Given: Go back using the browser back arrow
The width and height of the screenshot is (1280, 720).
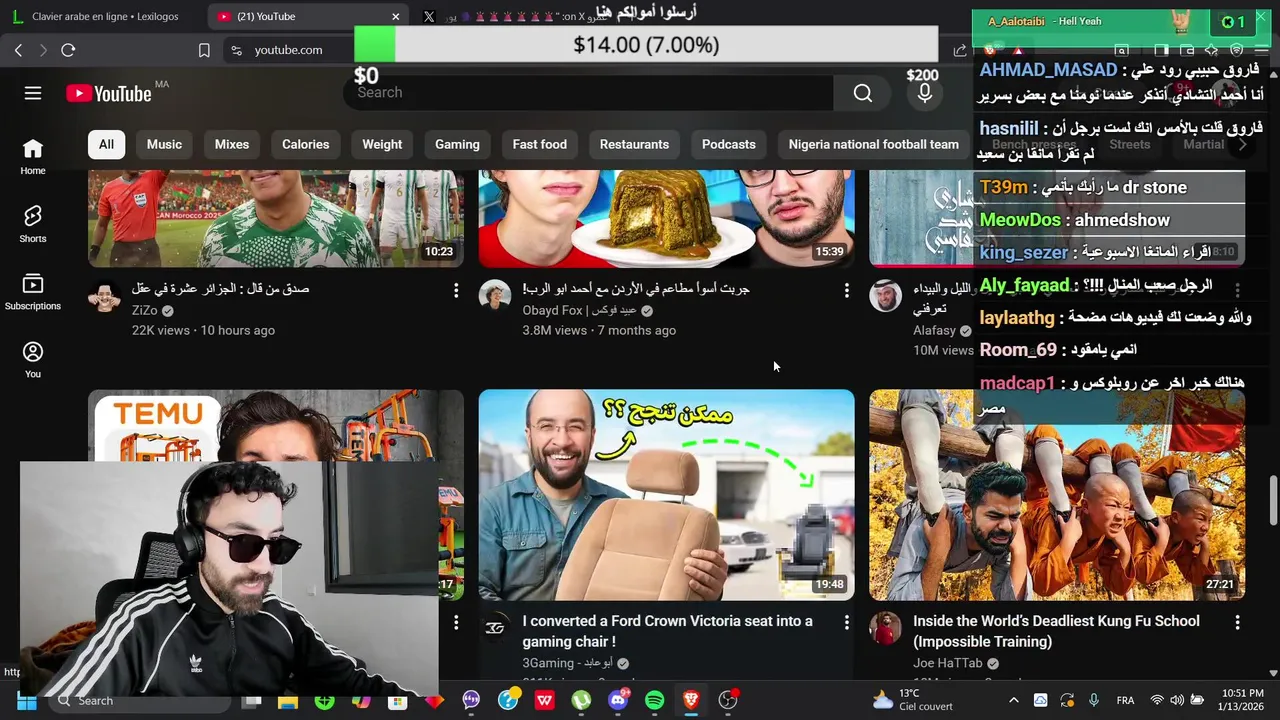Looking at the screenshot, I should pos(18,50).
